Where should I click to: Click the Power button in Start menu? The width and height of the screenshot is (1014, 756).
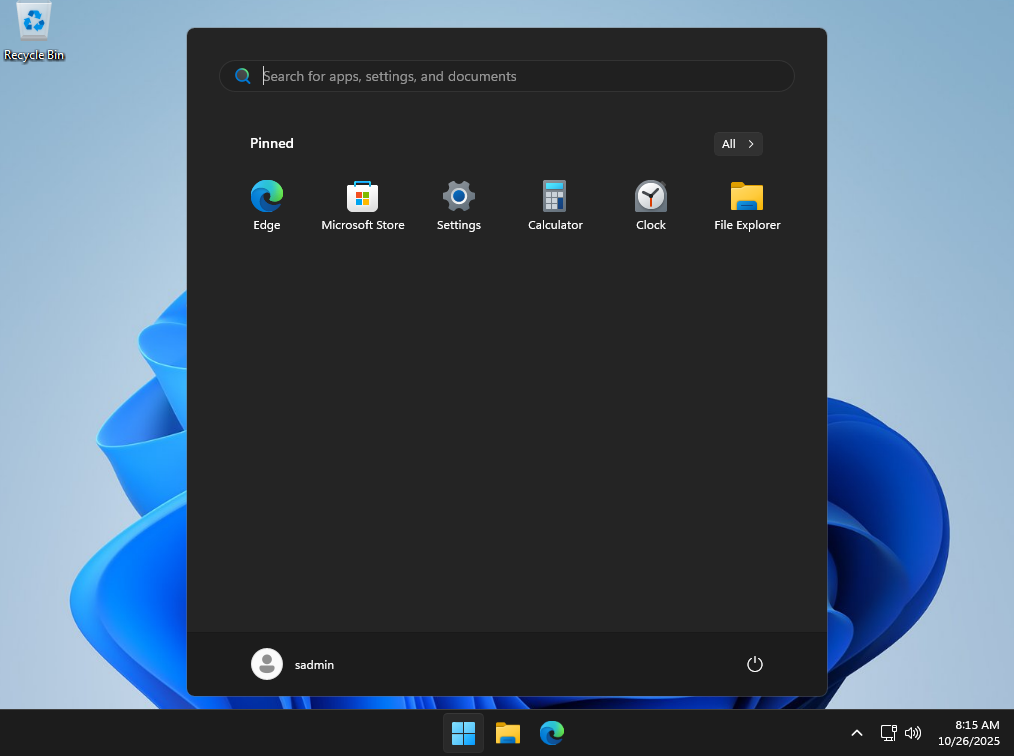[x=755, y=664]
